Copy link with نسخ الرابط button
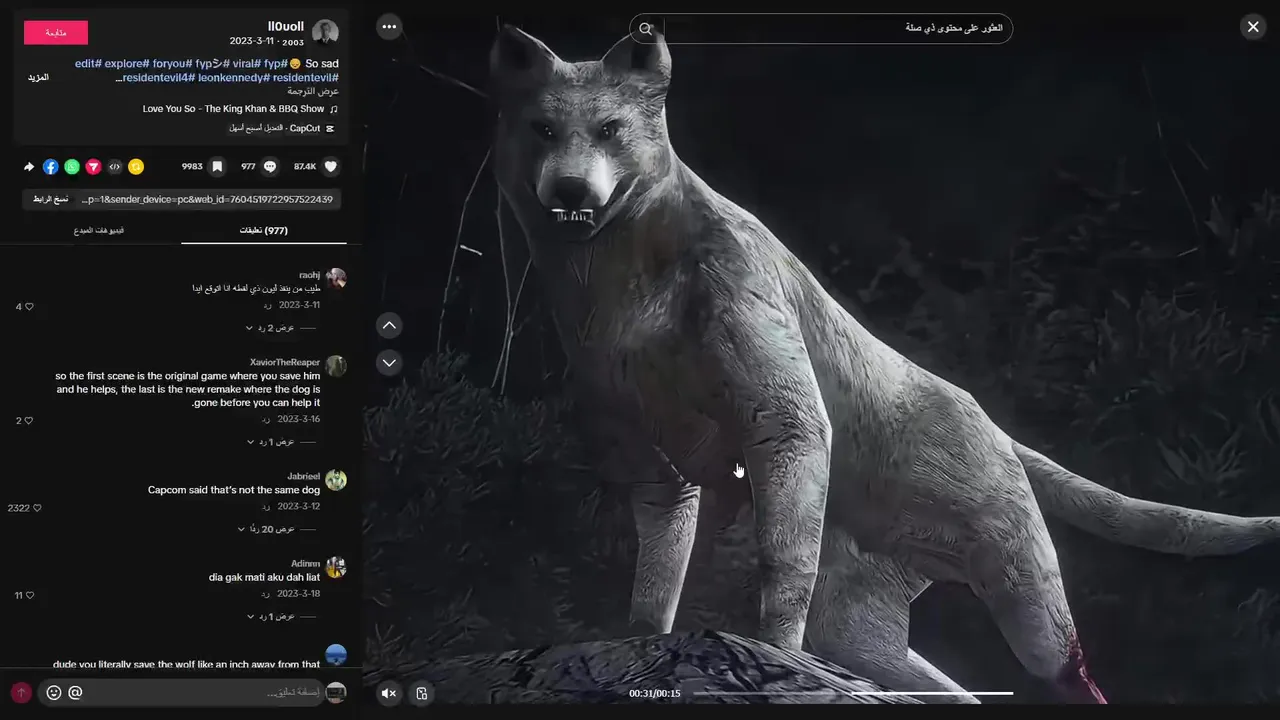The height and width of the screenshot is (720, 1280). click(x=50, y=199)
